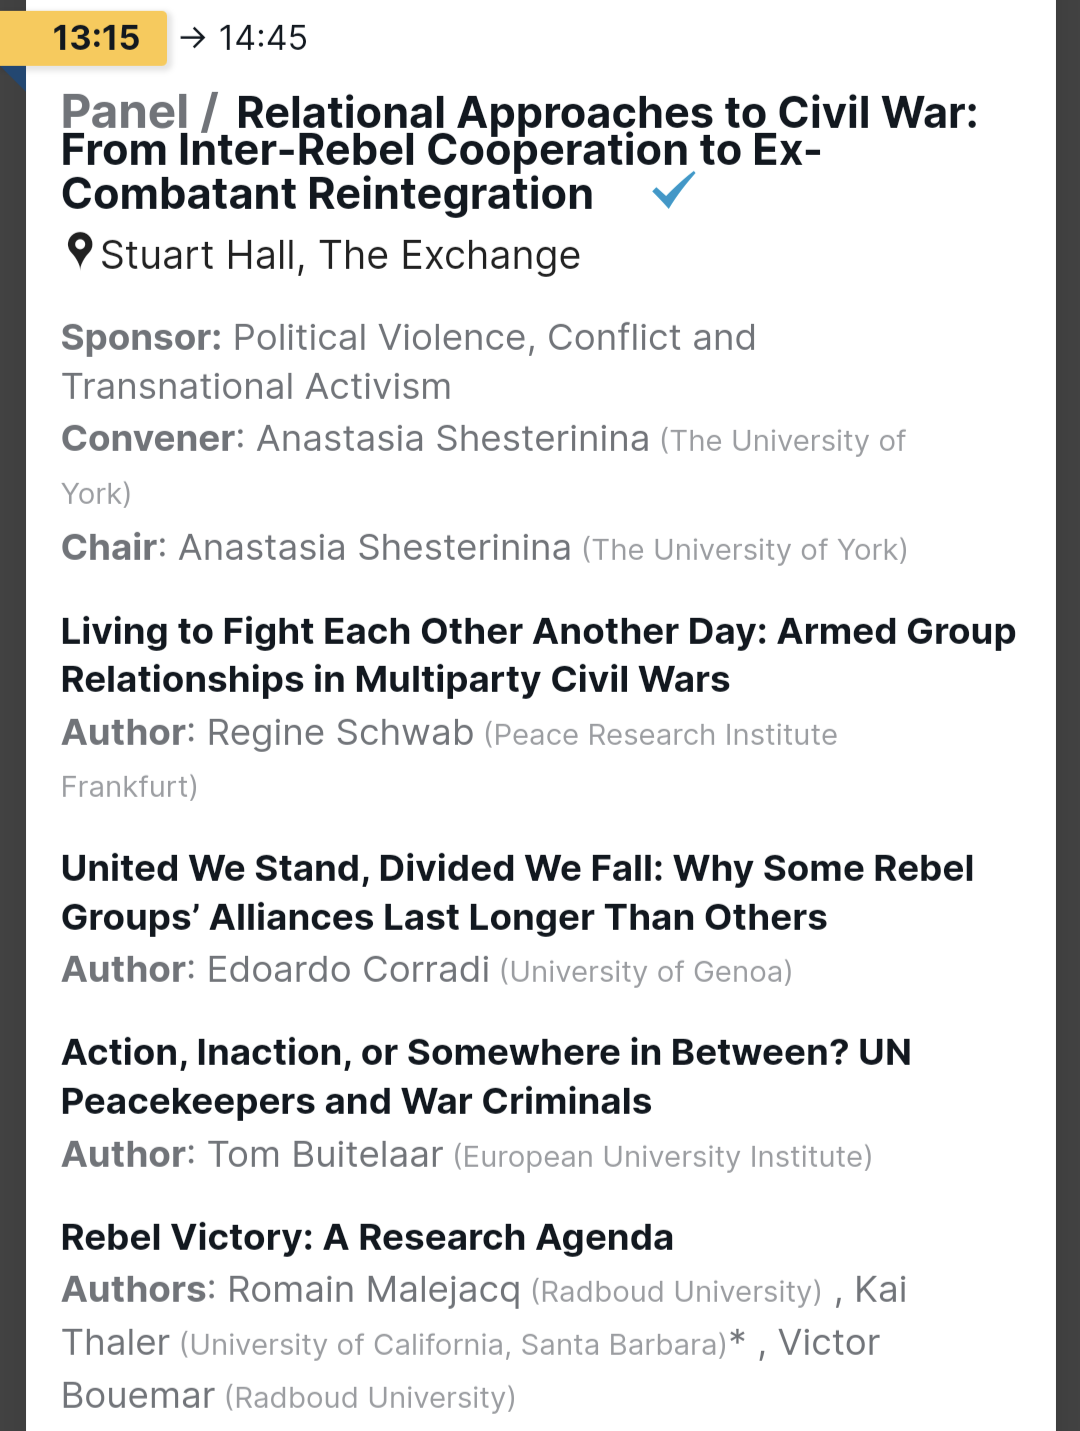
Task: Select author Romain Malejacq
Action: click(x=374, y=1290)
